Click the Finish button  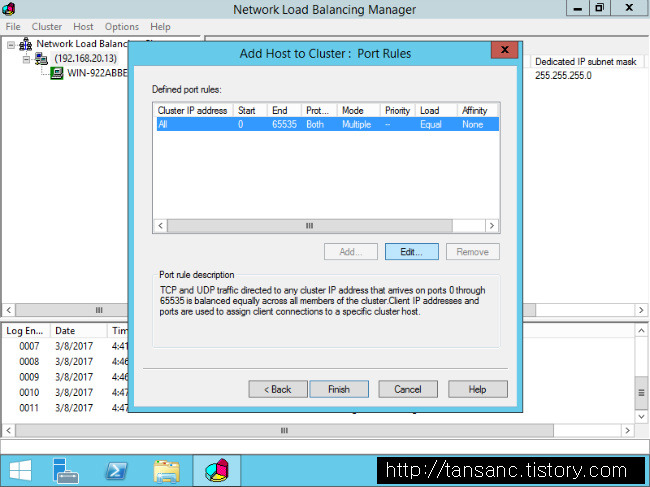(339, 389)
